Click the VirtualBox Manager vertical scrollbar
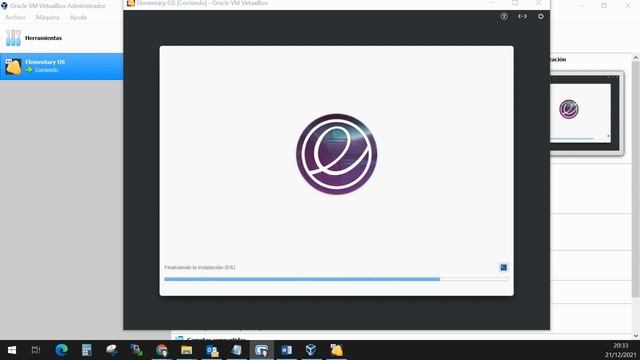 click(636, 180)
